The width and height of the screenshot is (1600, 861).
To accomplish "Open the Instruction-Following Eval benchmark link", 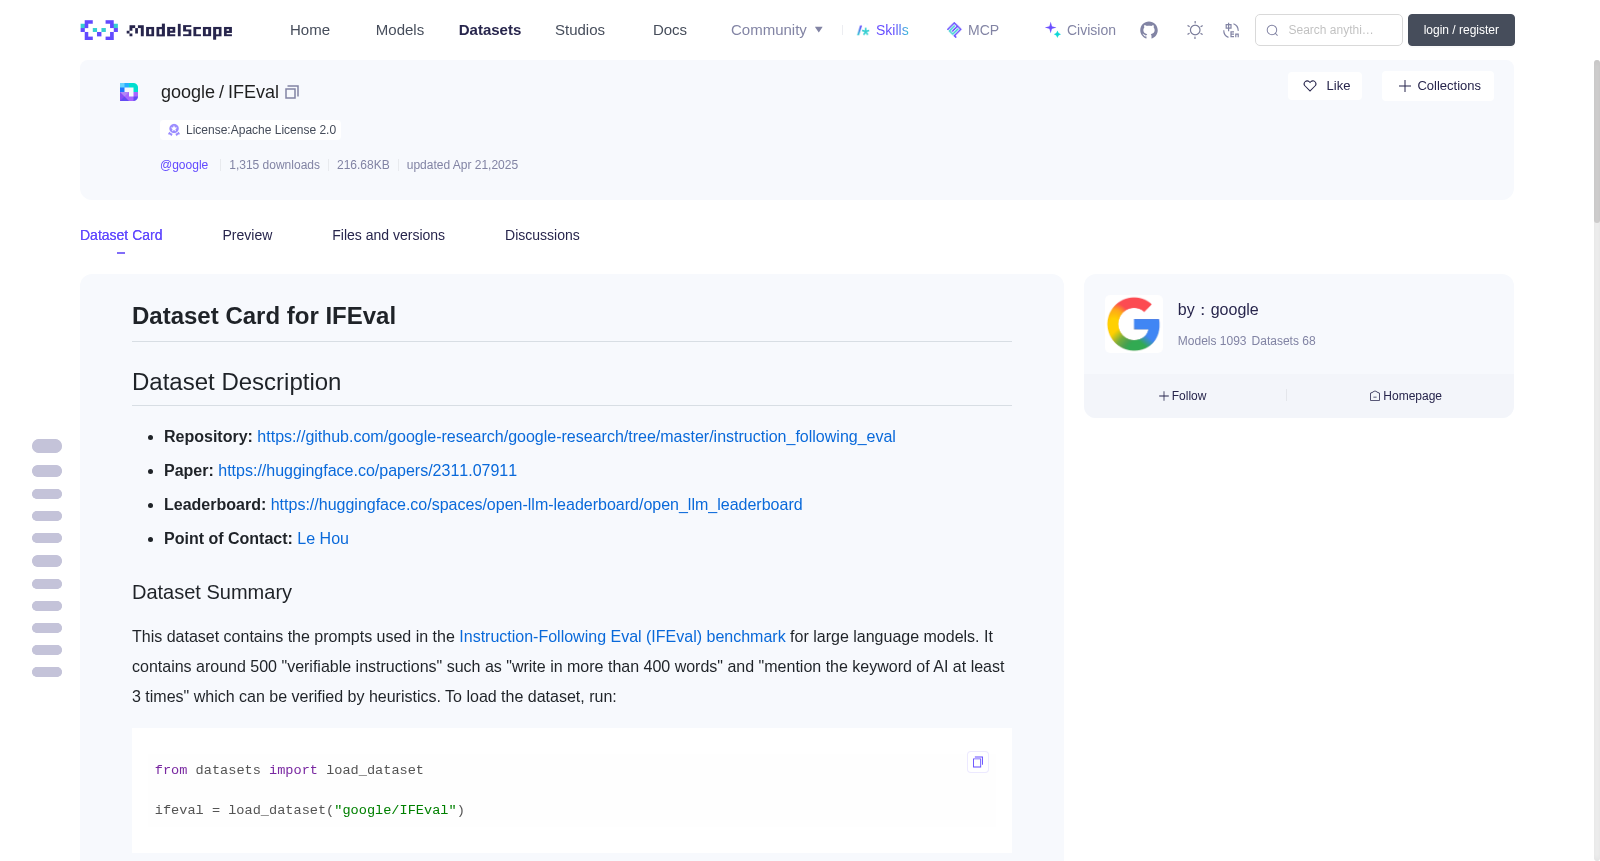I will [x=622, y=637].
